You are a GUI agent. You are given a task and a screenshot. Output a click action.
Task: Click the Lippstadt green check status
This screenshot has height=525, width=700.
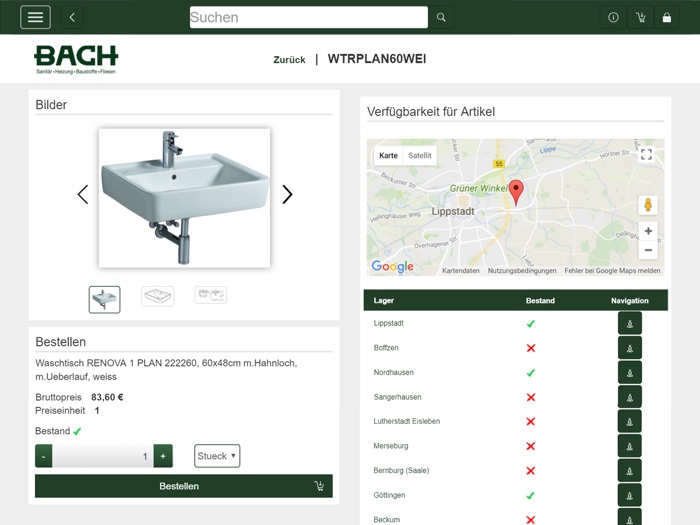[530, 323]
